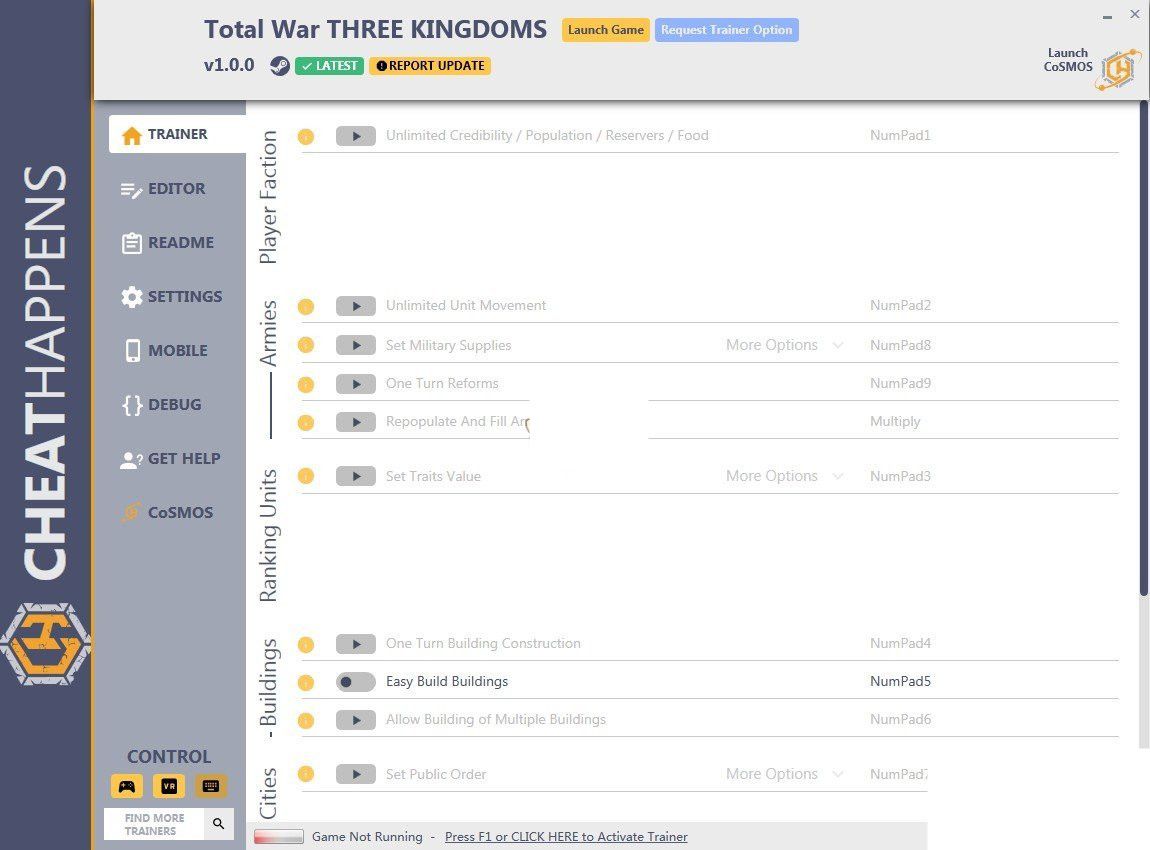Expand More Options for Set Public Order

click(x=784, y=774)
